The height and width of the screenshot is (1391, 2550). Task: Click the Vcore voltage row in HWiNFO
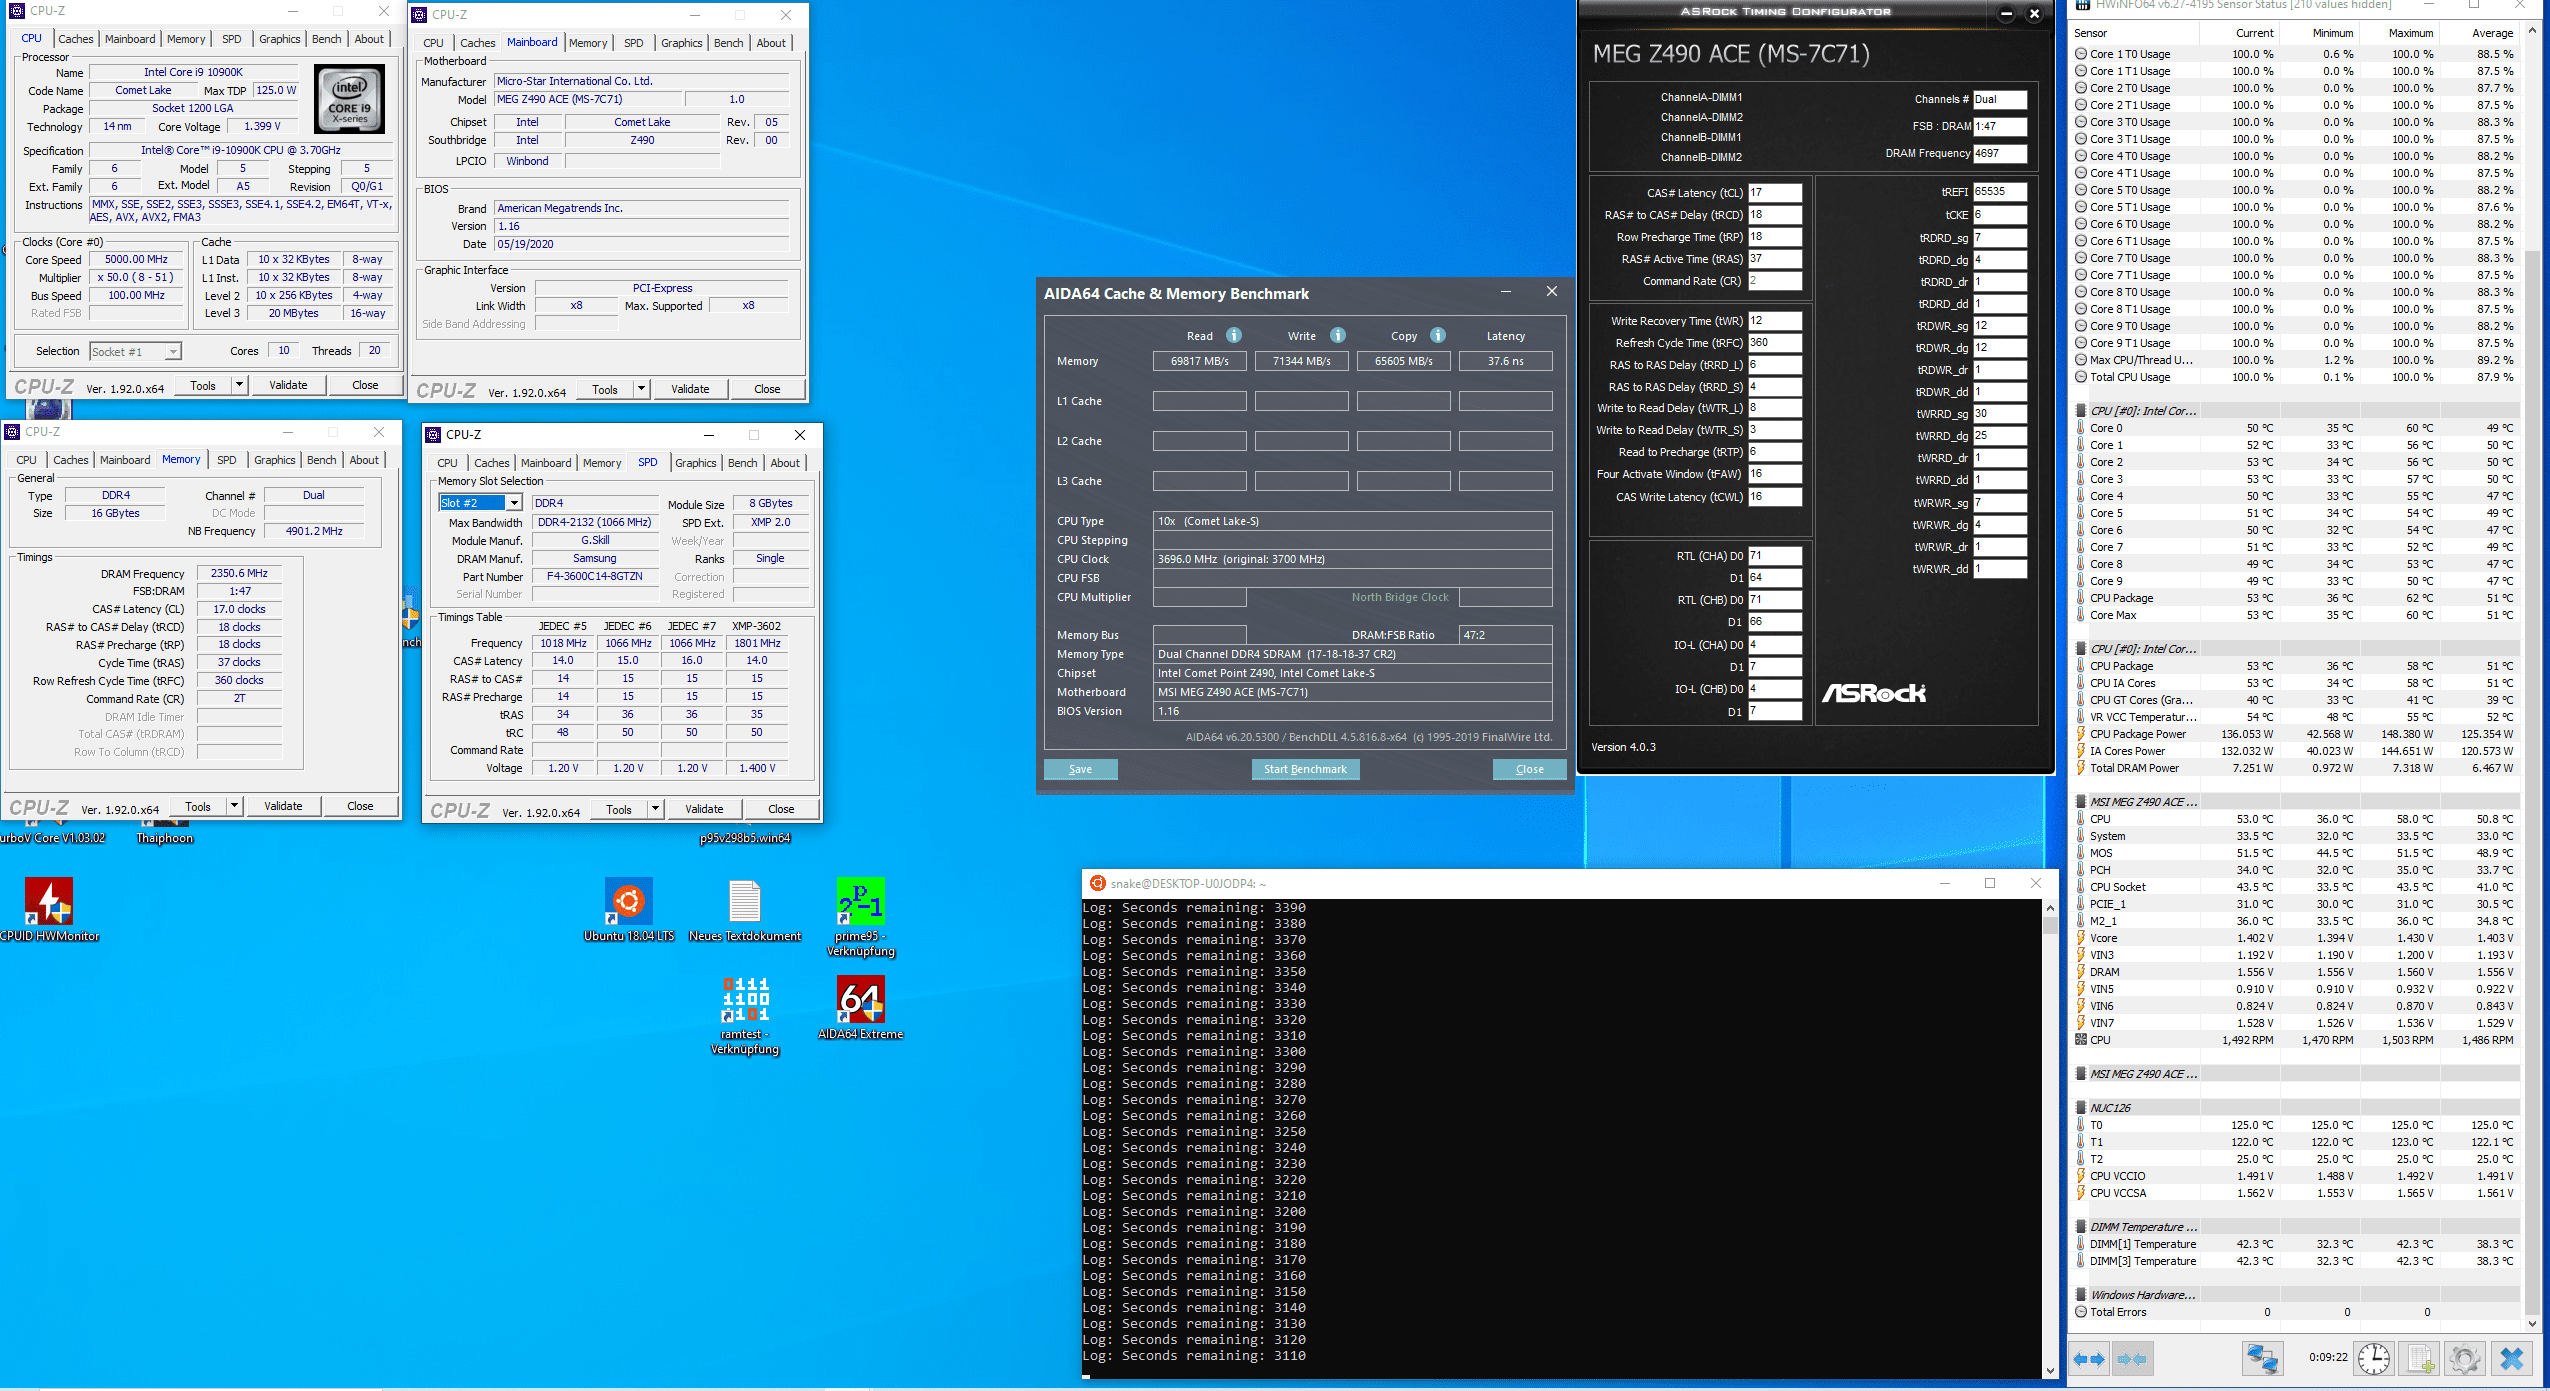click(2295, 938)
